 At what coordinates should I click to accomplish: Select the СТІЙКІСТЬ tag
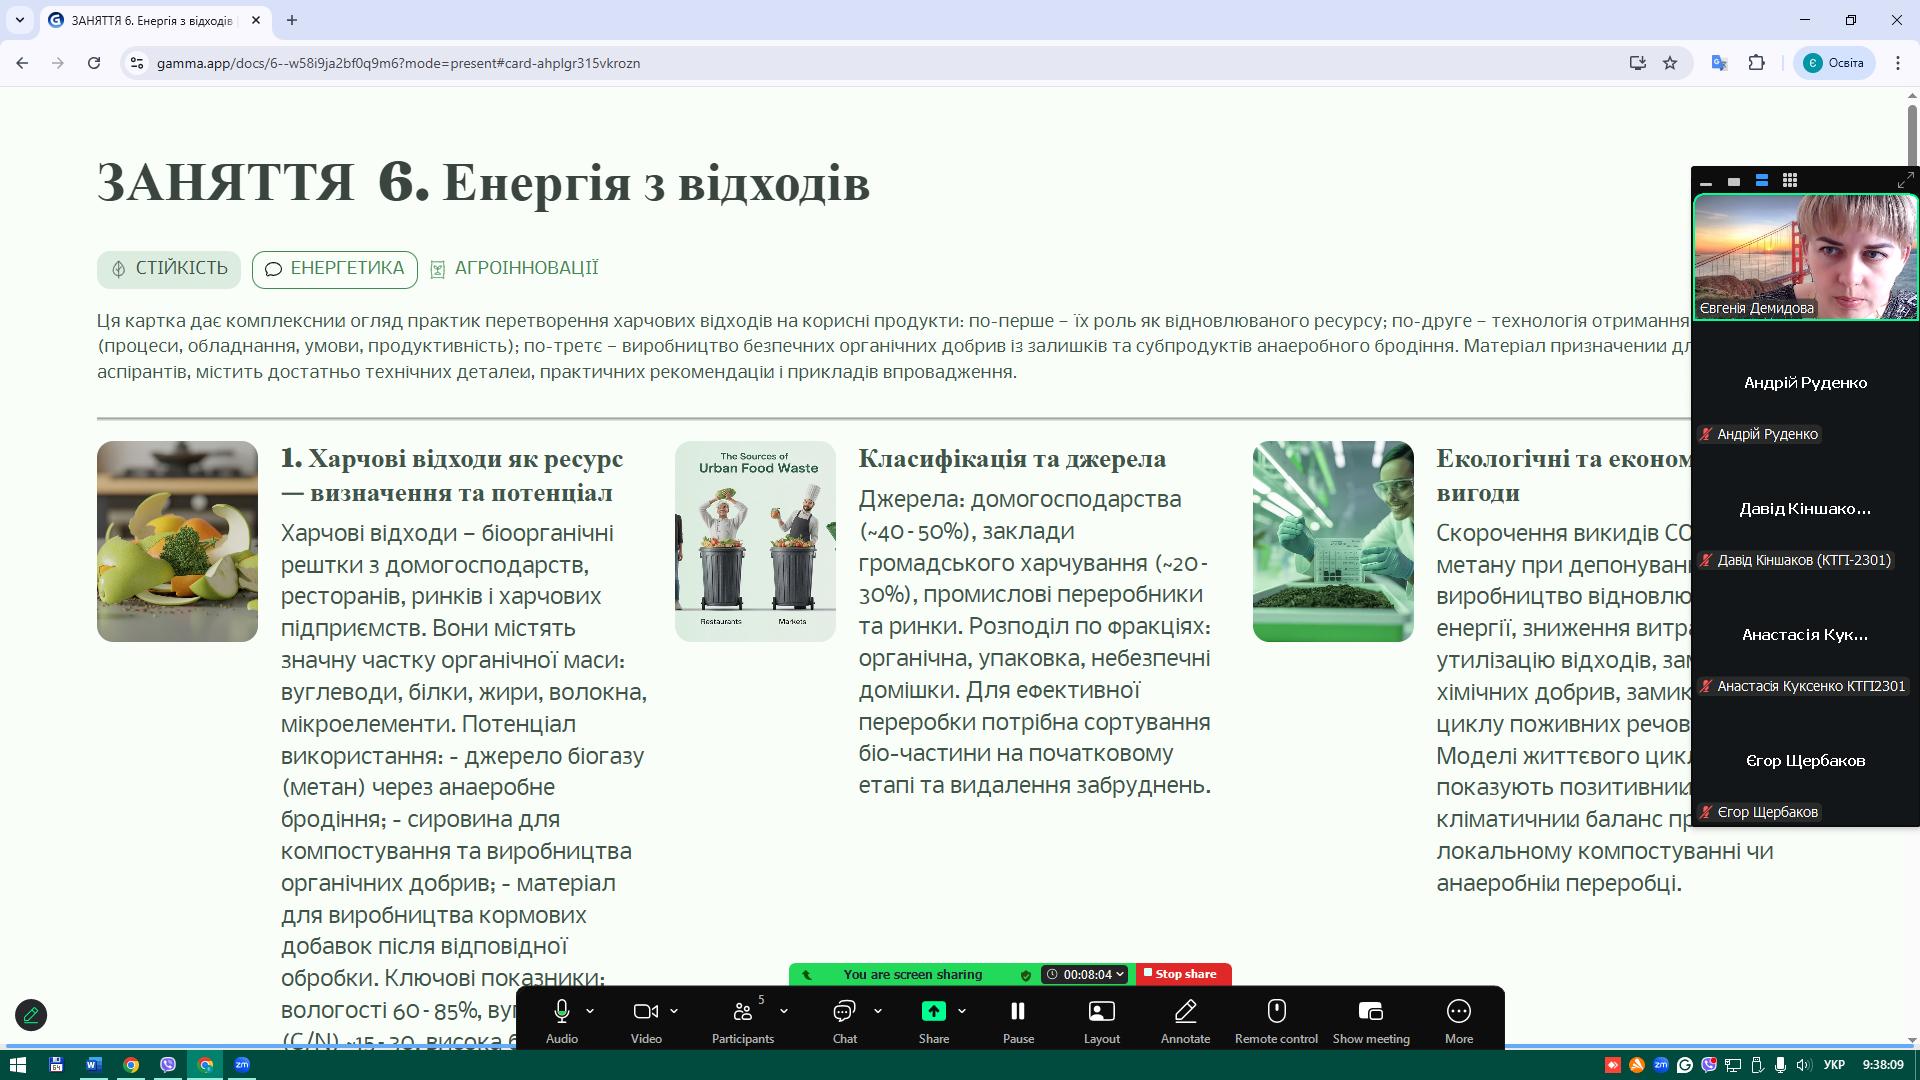169,269
